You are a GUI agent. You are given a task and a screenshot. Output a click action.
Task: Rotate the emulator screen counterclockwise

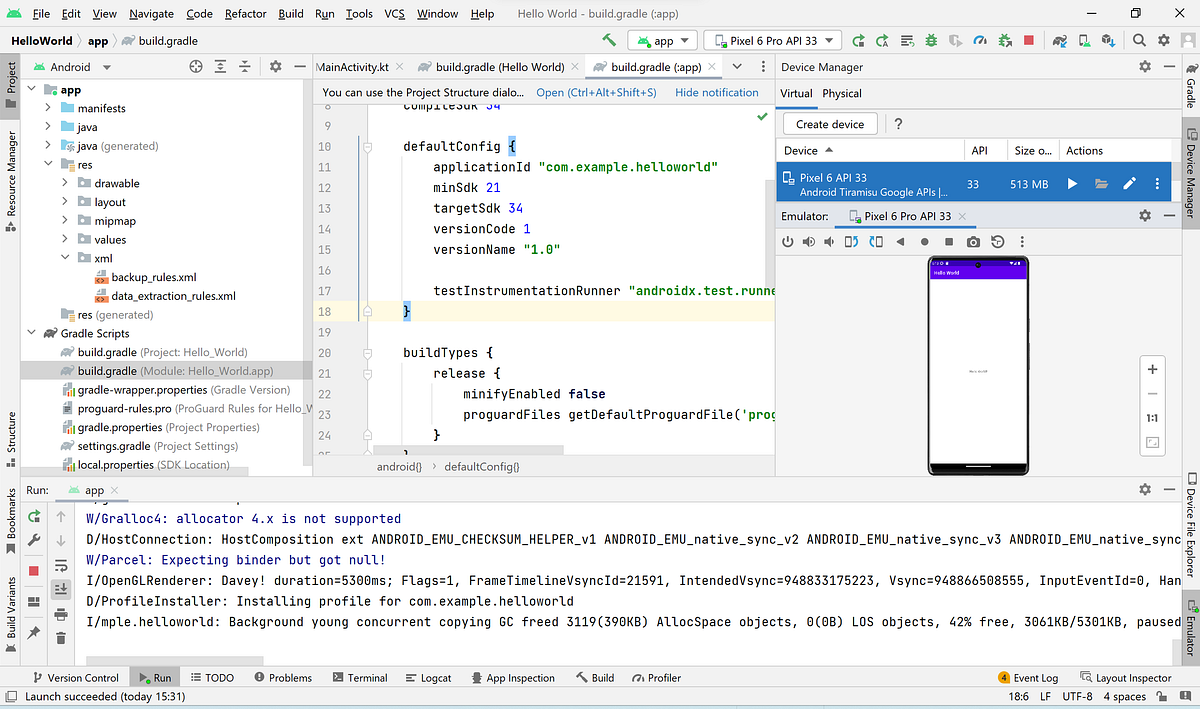click(x=851, y=241)
